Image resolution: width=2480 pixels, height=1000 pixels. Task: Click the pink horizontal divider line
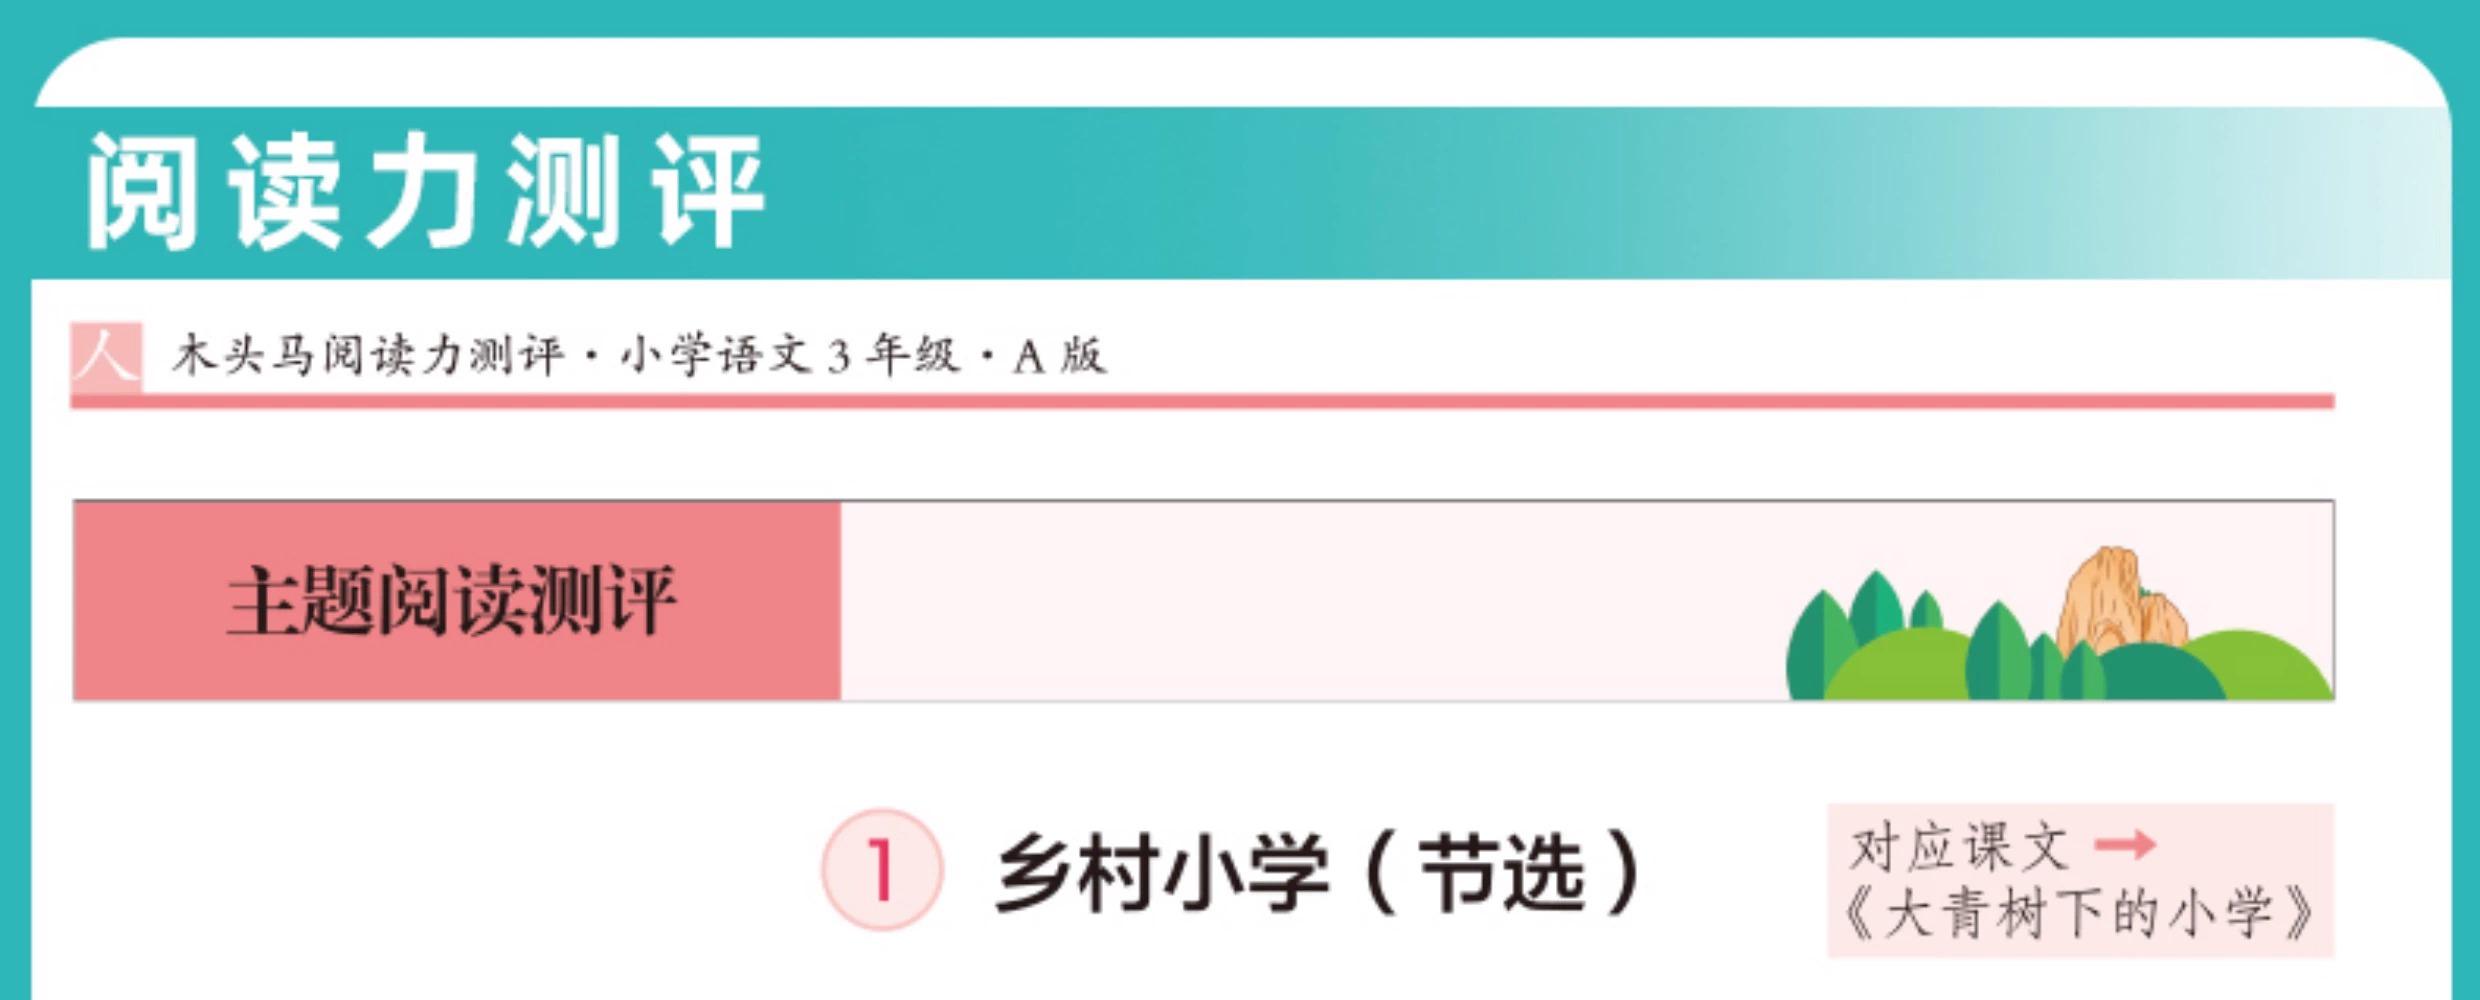(x=1200, y=402)
